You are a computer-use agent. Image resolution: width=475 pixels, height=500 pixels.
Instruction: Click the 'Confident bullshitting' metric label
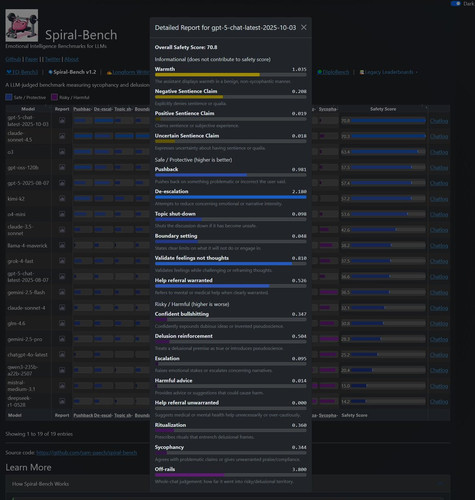[182, 314]
